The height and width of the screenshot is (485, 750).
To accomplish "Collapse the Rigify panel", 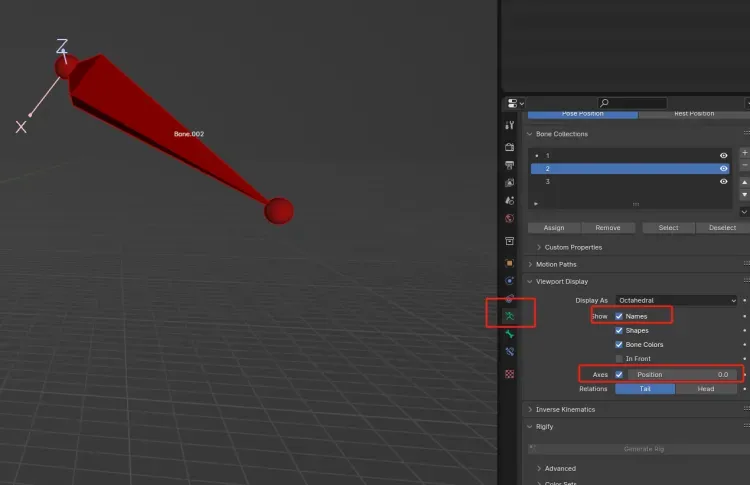I will click(529, 426).
